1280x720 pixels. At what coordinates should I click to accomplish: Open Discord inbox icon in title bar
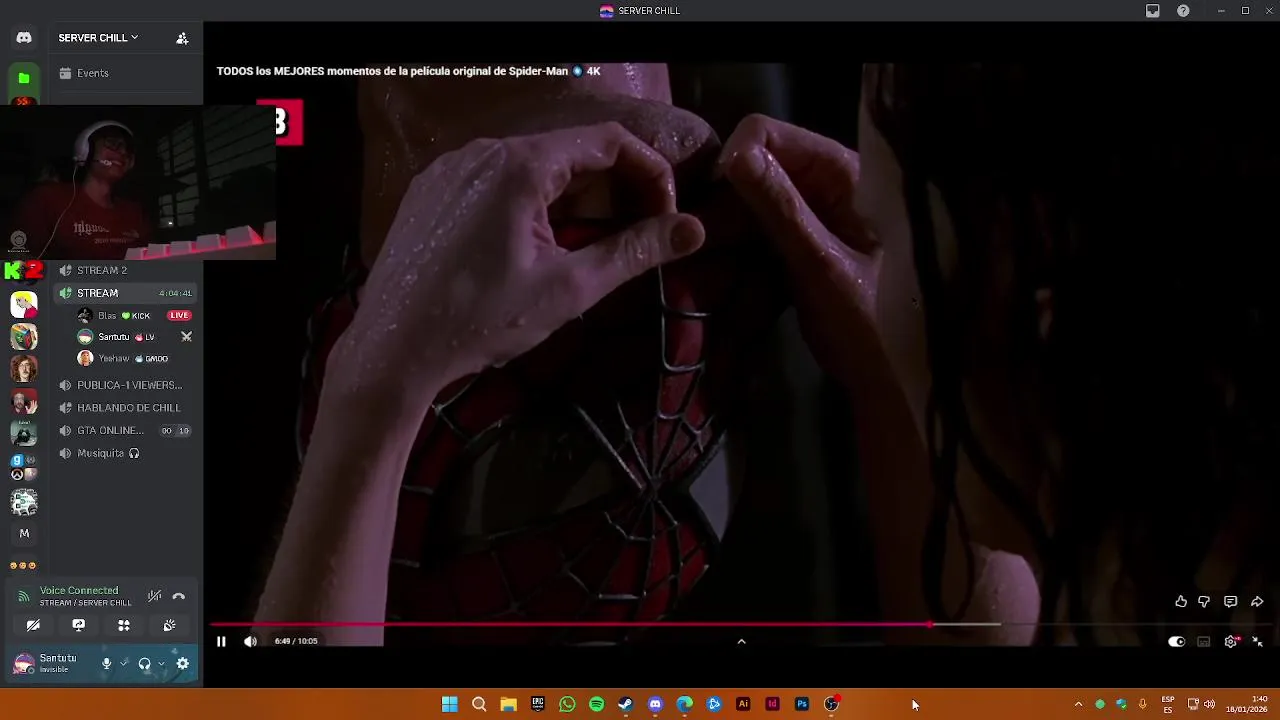[x=1153, y=11]
